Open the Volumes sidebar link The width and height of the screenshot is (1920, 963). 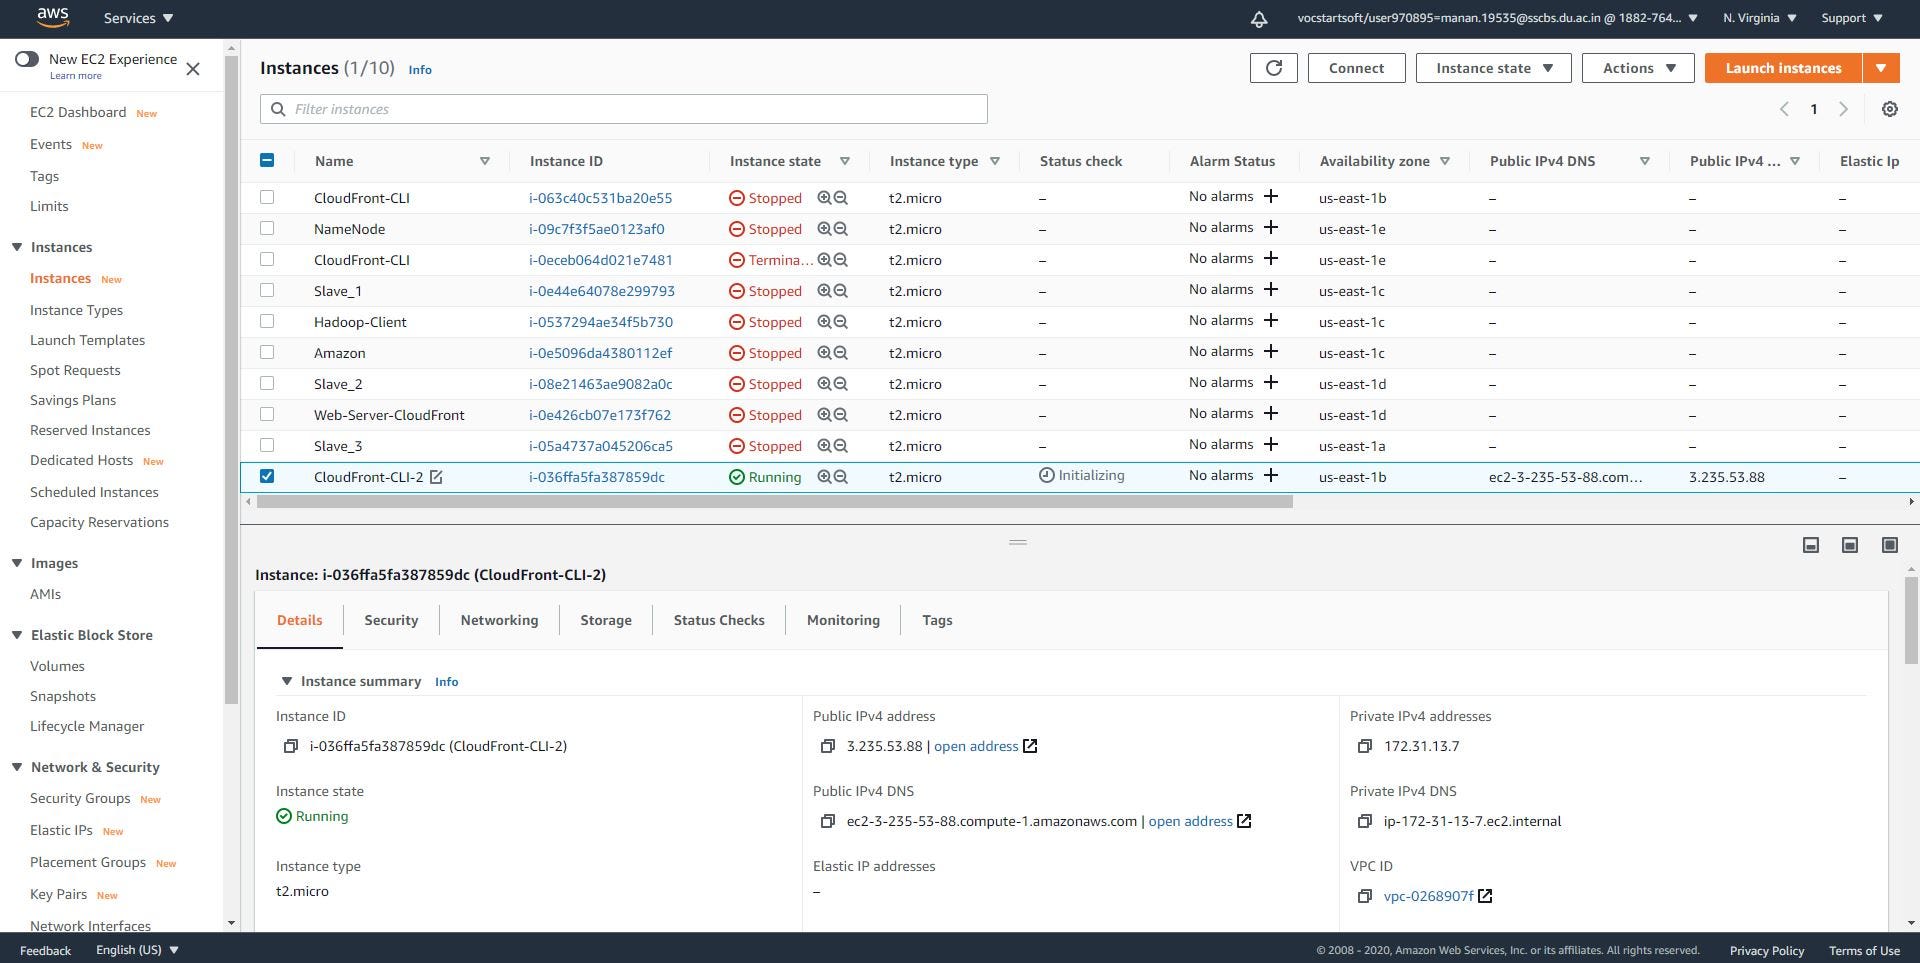point(57,666)
